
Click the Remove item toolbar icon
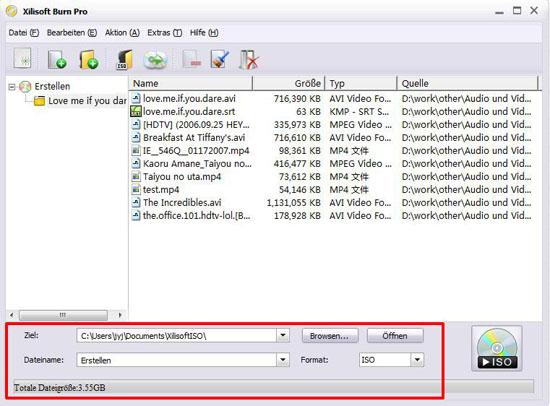192,59
